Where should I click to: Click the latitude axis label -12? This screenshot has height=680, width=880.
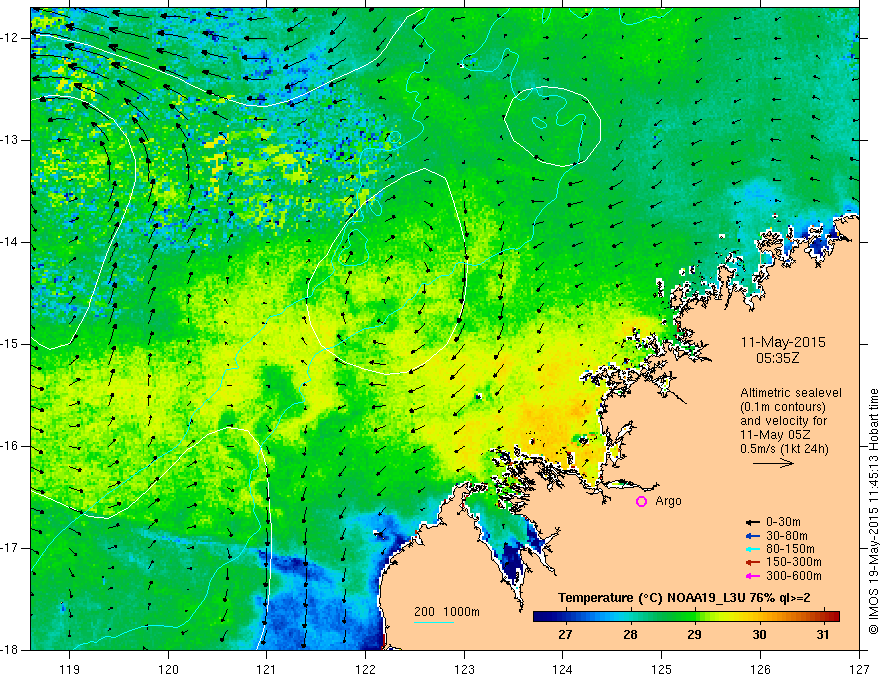(x=10, y=38)
